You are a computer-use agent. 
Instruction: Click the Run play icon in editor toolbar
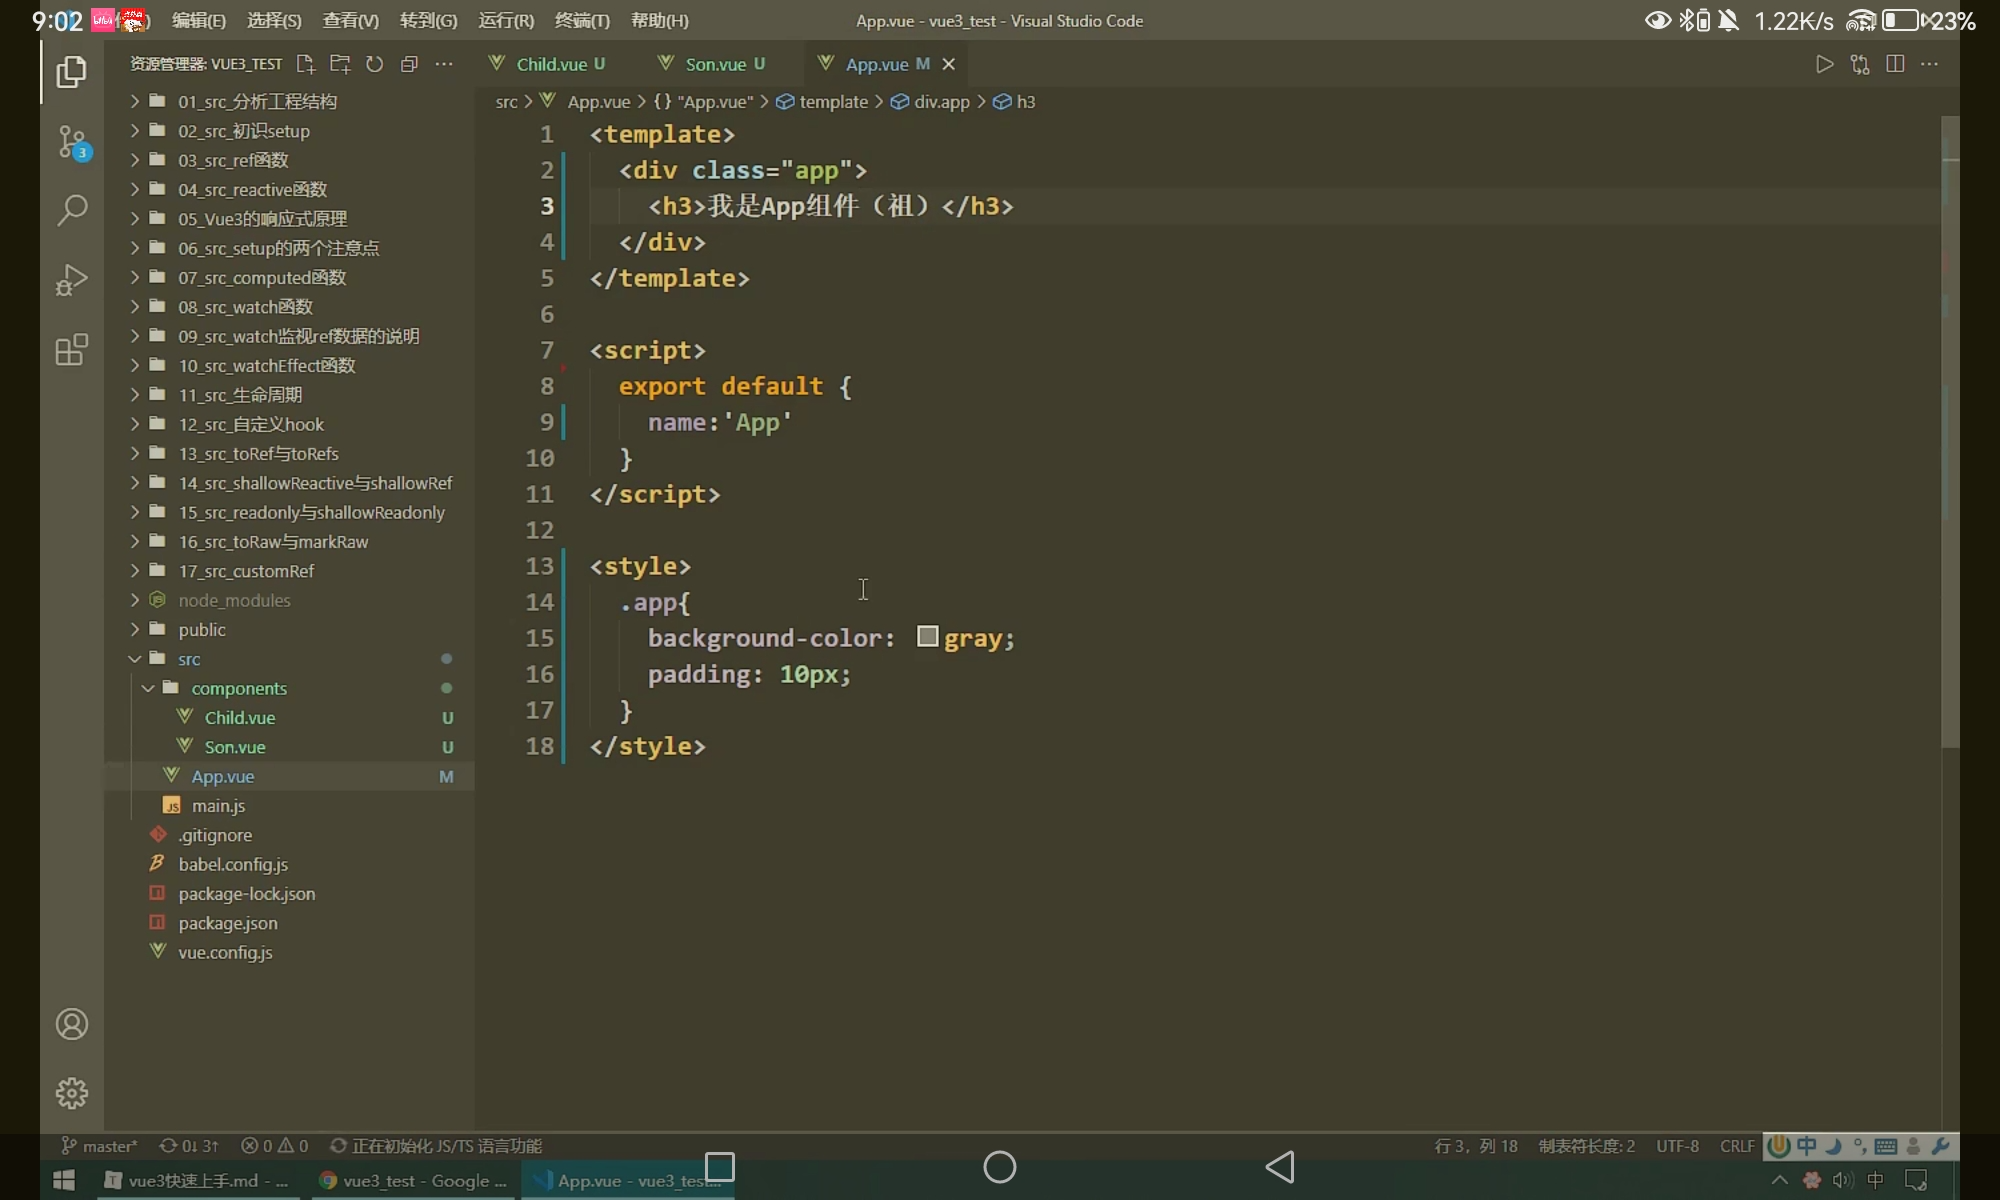coord(1824,64)
